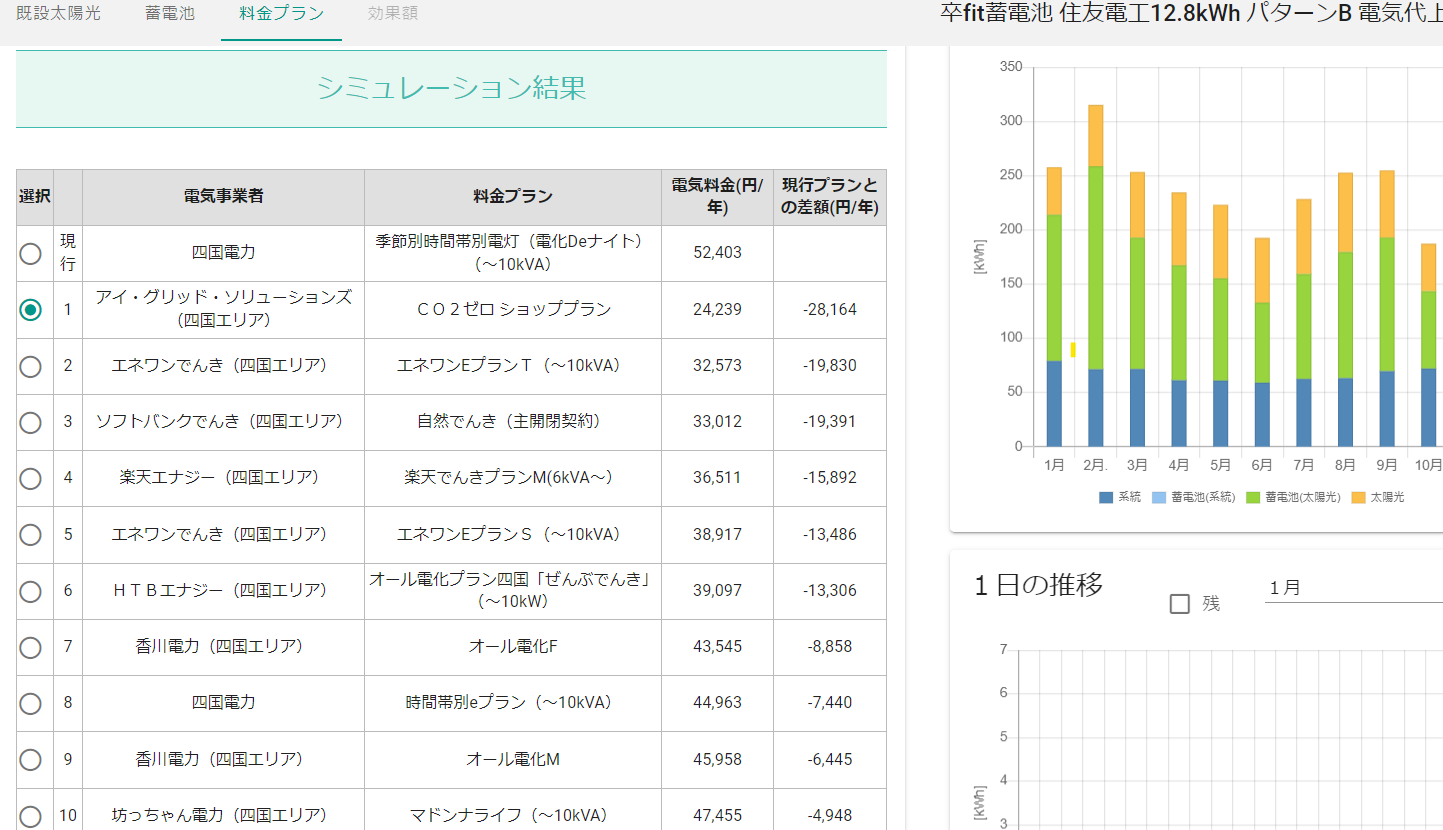Select ソフトバンクでんき plan radio button
Screen dimensions: 1443x830
pos(31,422)
